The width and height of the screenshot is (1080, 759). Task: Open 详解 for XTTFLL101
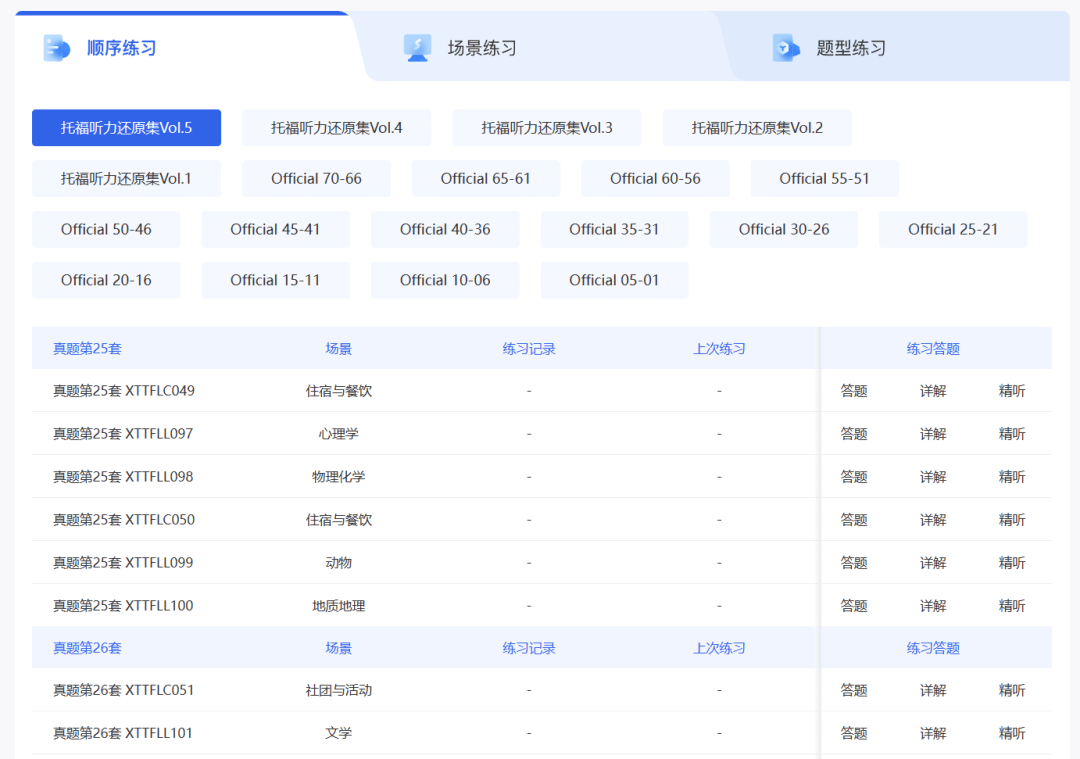click(933, 734)
